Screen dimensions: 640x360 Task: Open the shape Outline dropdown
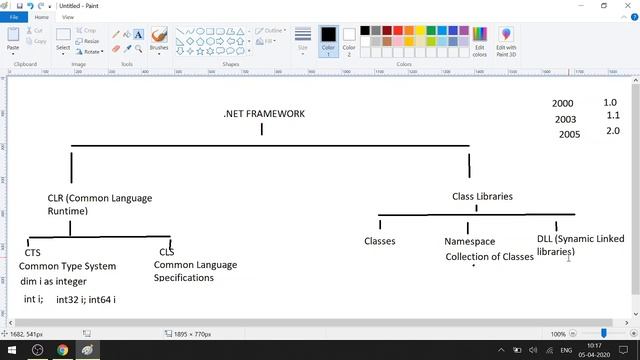pyautogui.click(x=271, y=31)
